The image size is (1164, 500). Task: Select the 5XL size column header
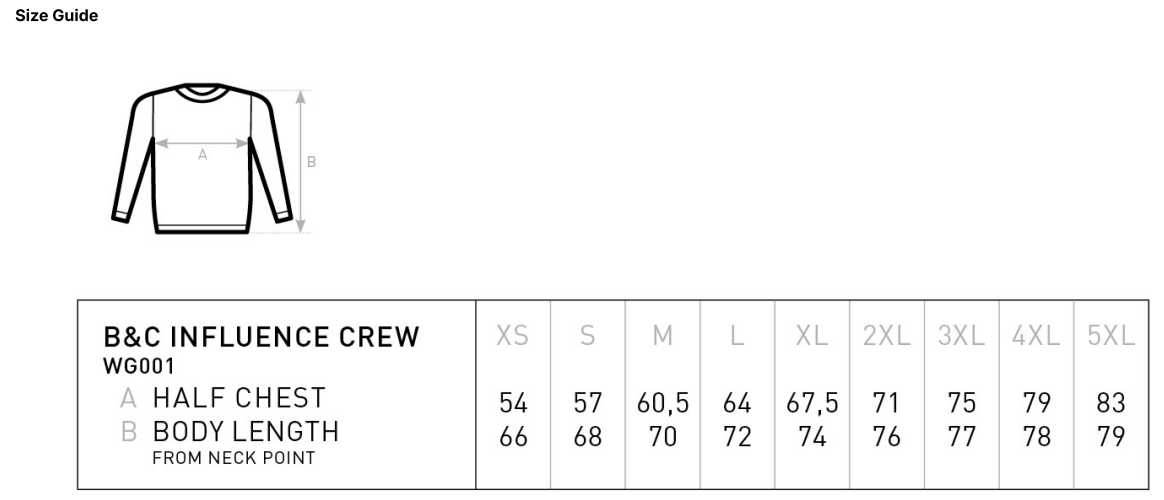click(x=1111, y=336)
